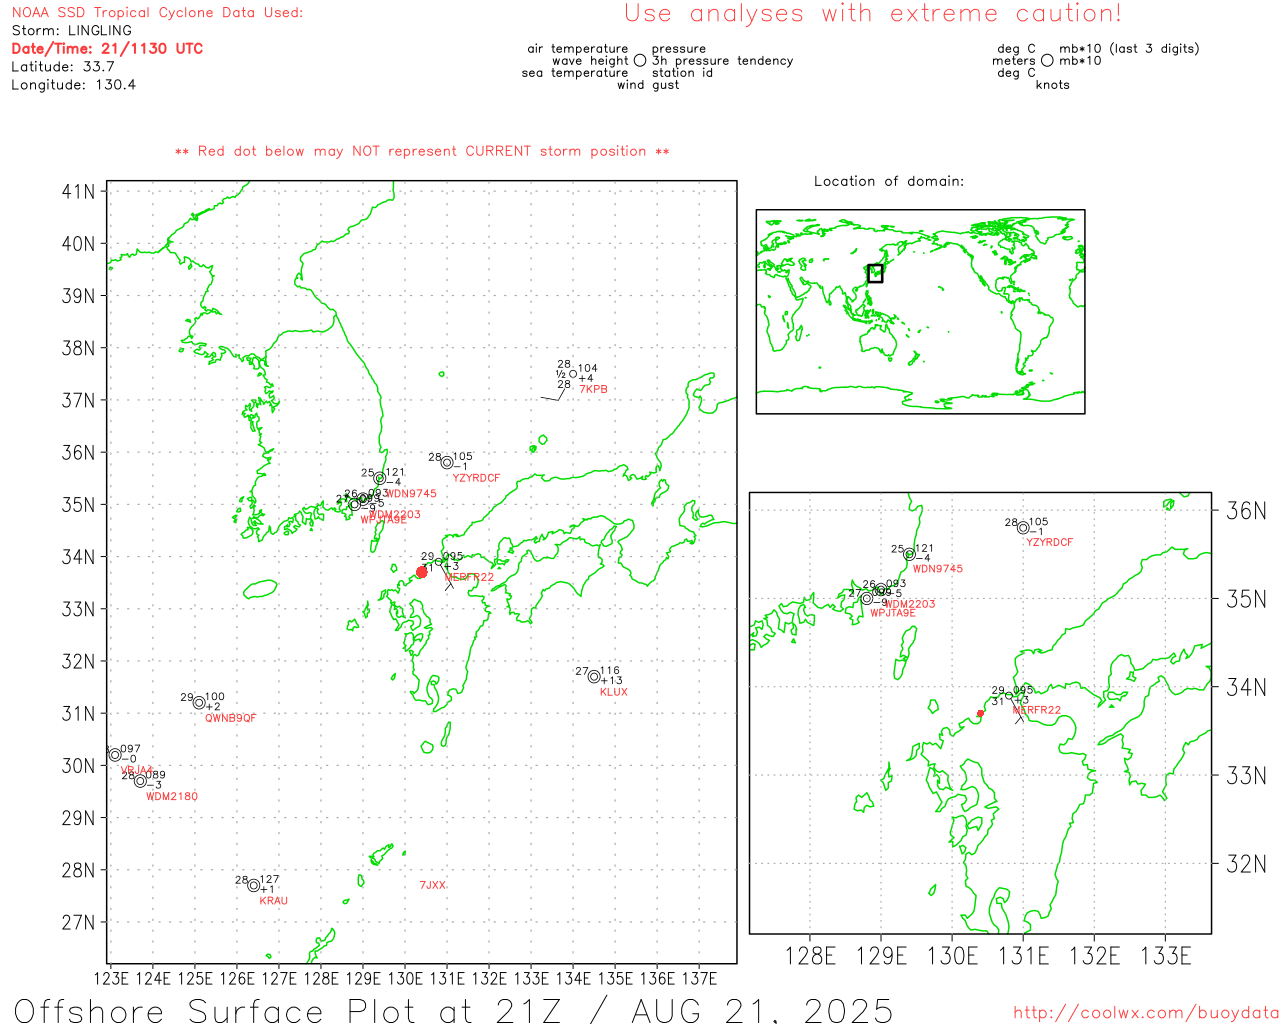Click the 'knots' legend unit label
This screenshot has width=1280, height=1024.
click(1052, 85)
